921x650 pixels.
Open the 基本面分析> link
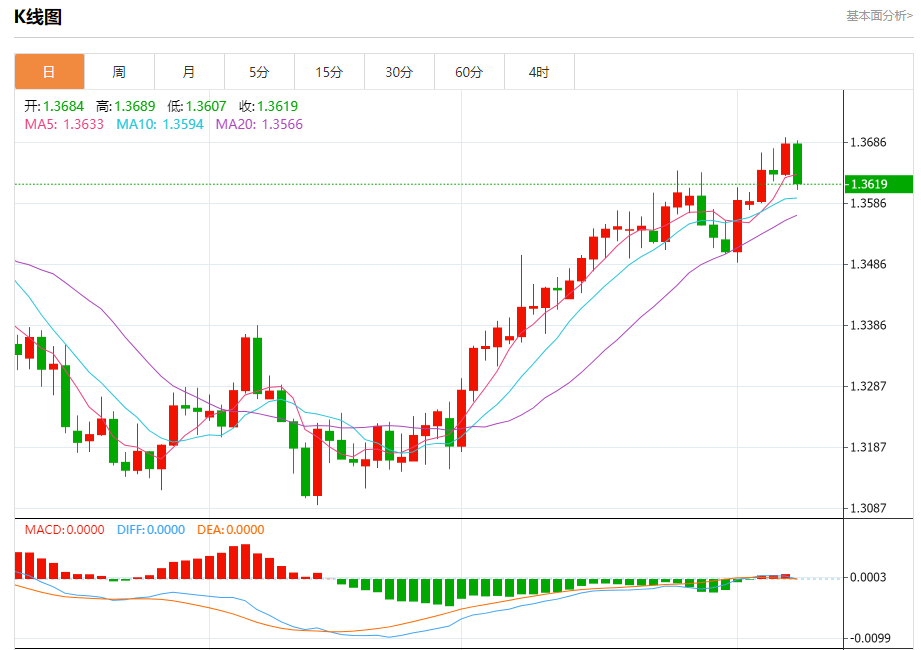point(879,16)
